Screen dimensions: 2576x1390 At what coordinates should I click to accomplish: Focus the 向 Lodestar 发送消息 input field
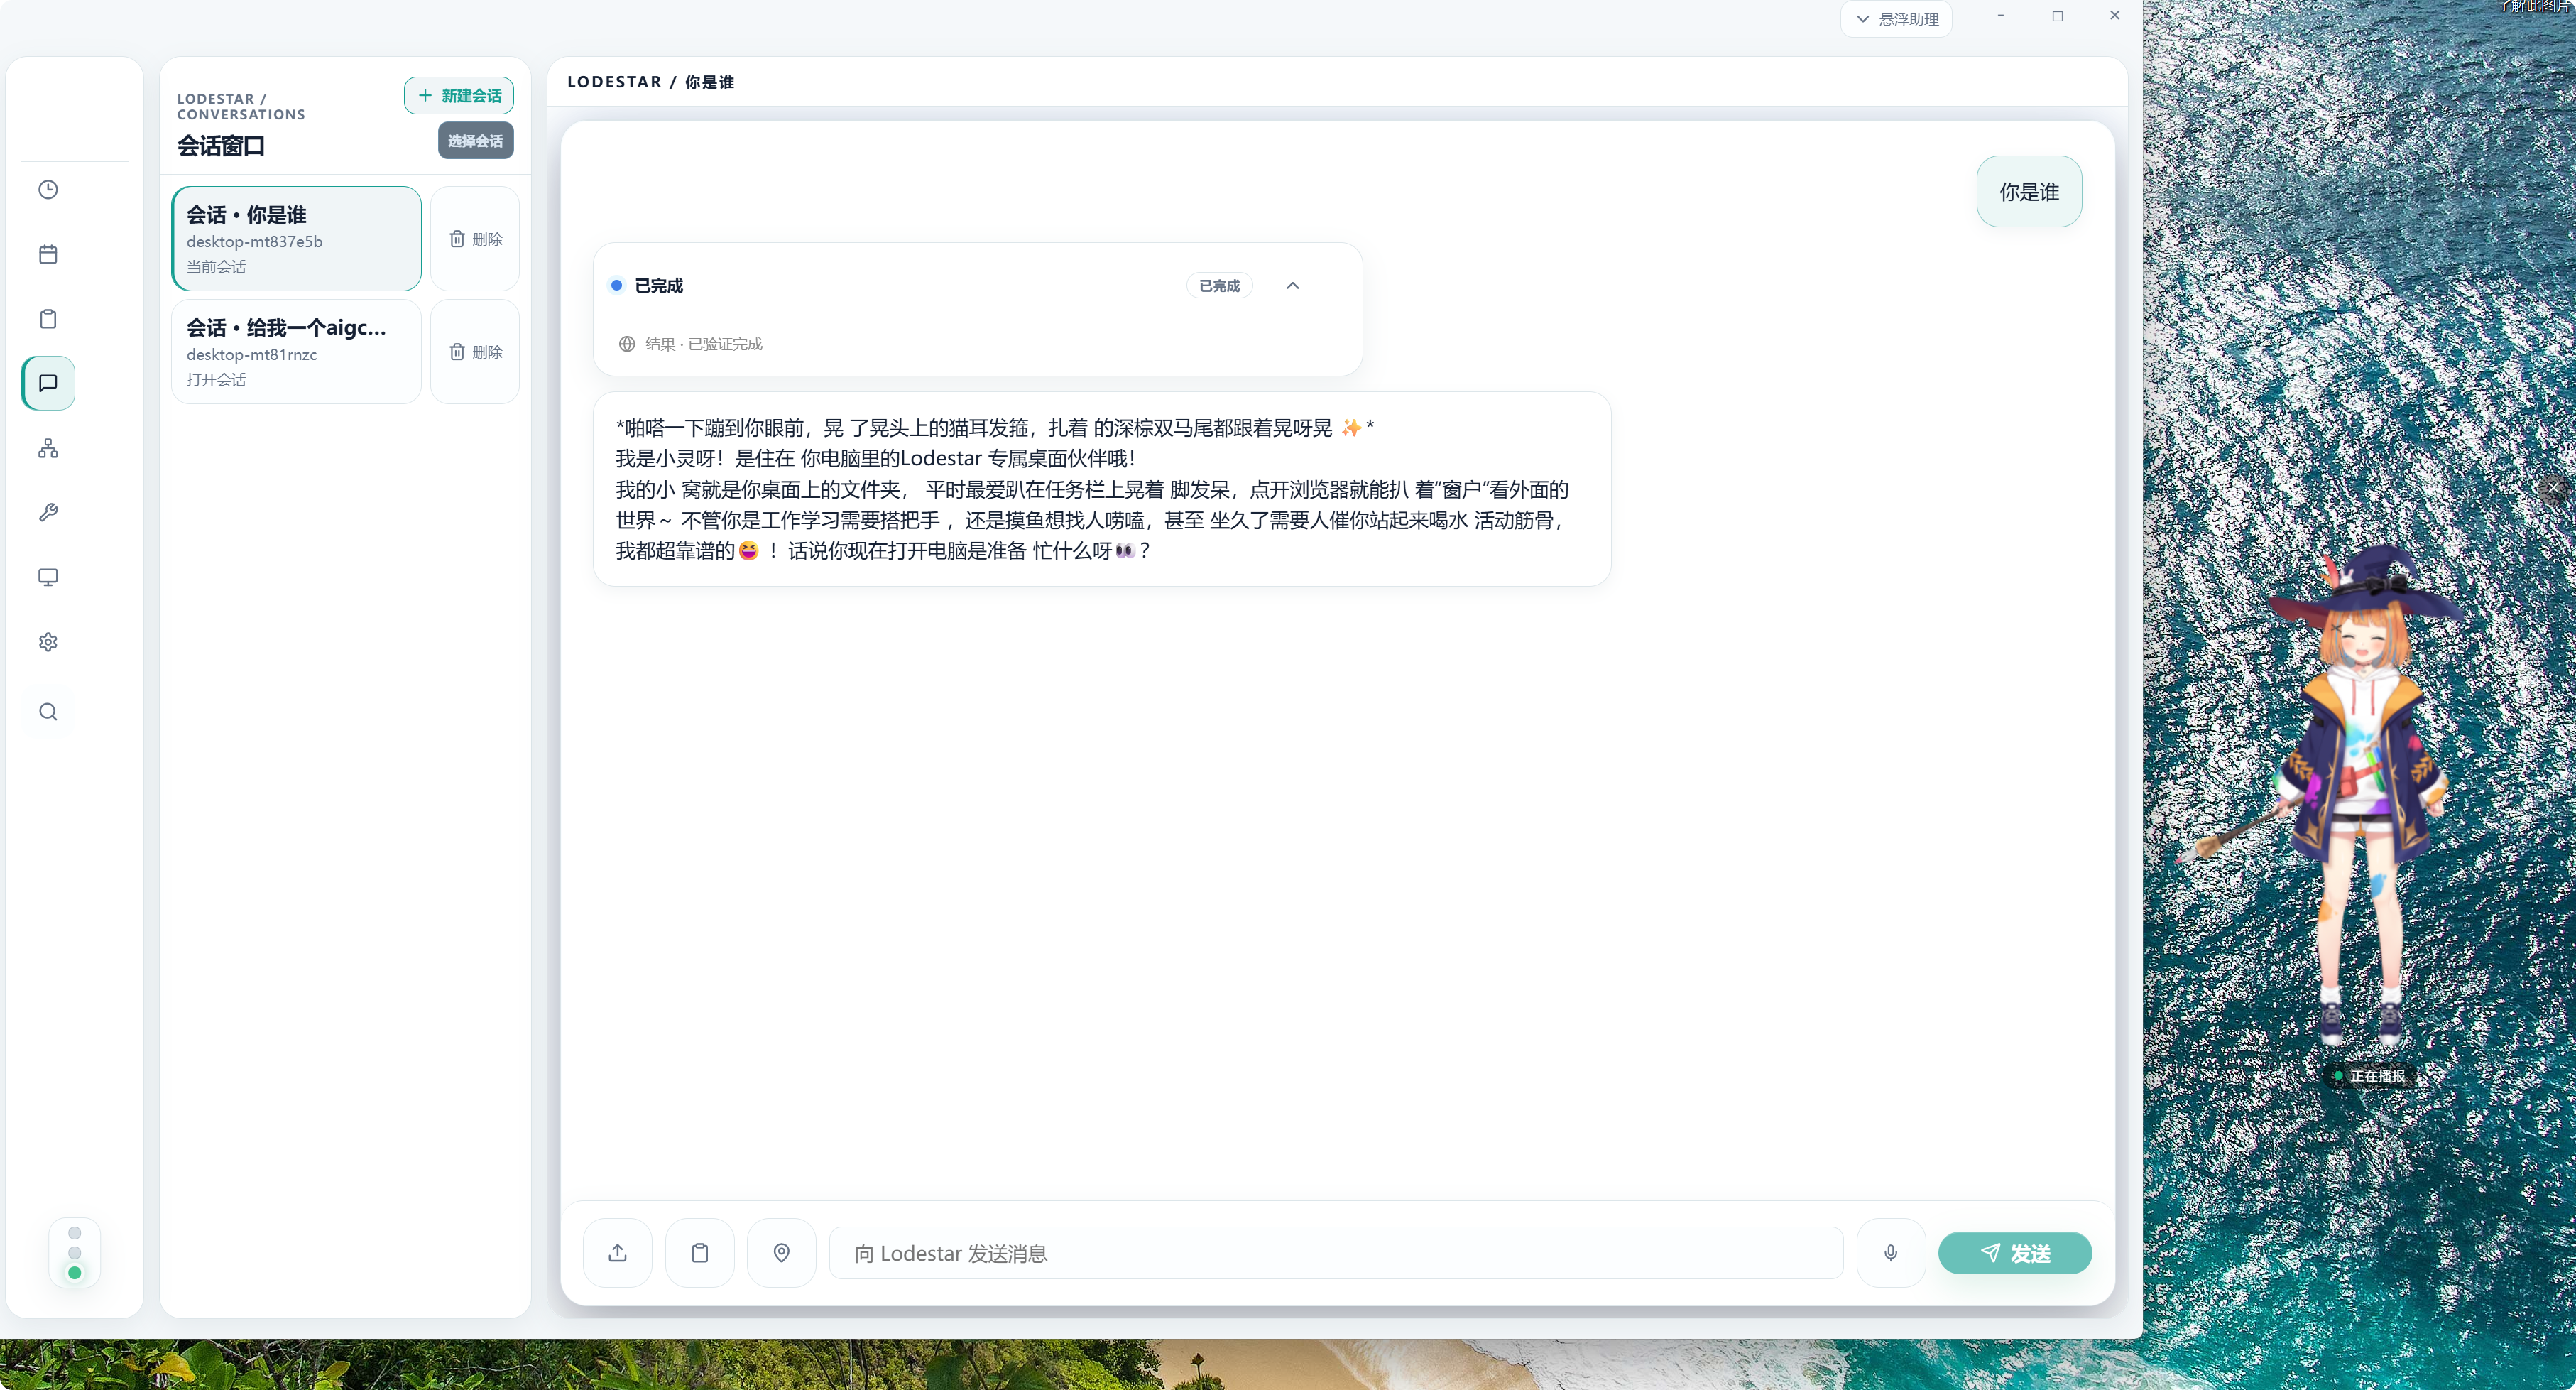point(1336,1253)
